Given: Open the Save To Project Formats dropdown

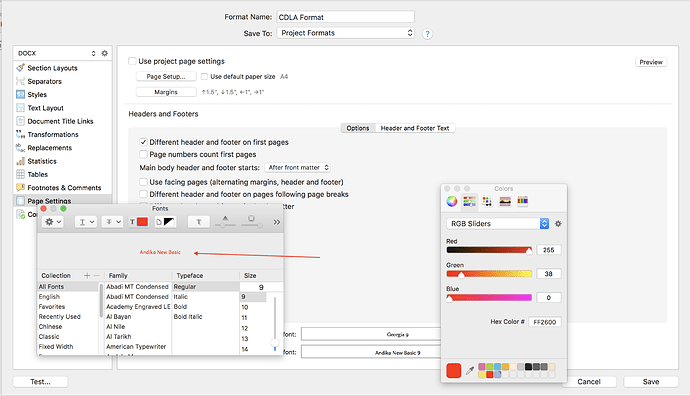Looking at the screenshot, I should tap(345, 33).
